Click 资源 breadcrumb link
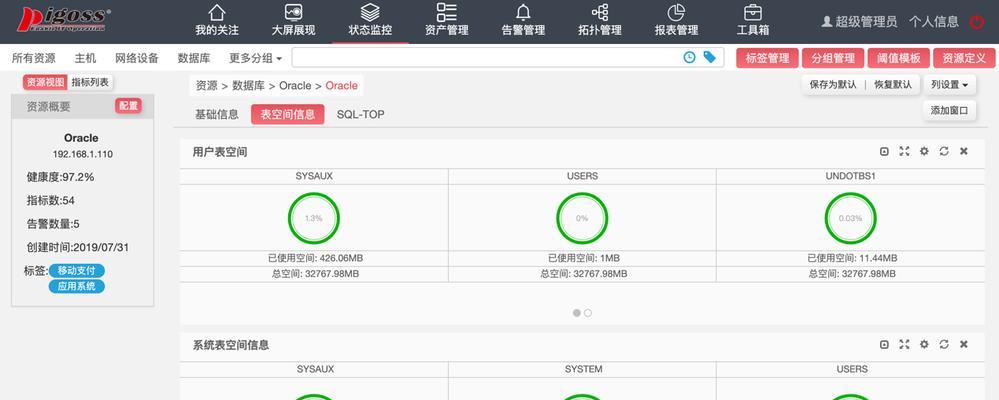The height and width of the screenshot is (400, 999). click(206, 86)
